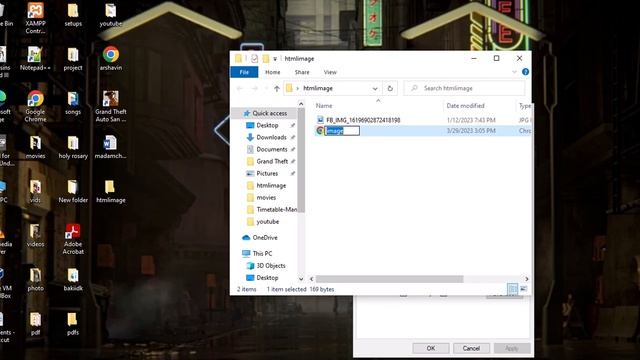
Task: Select Quick access in navigation pane
Action: coord(269,113)
